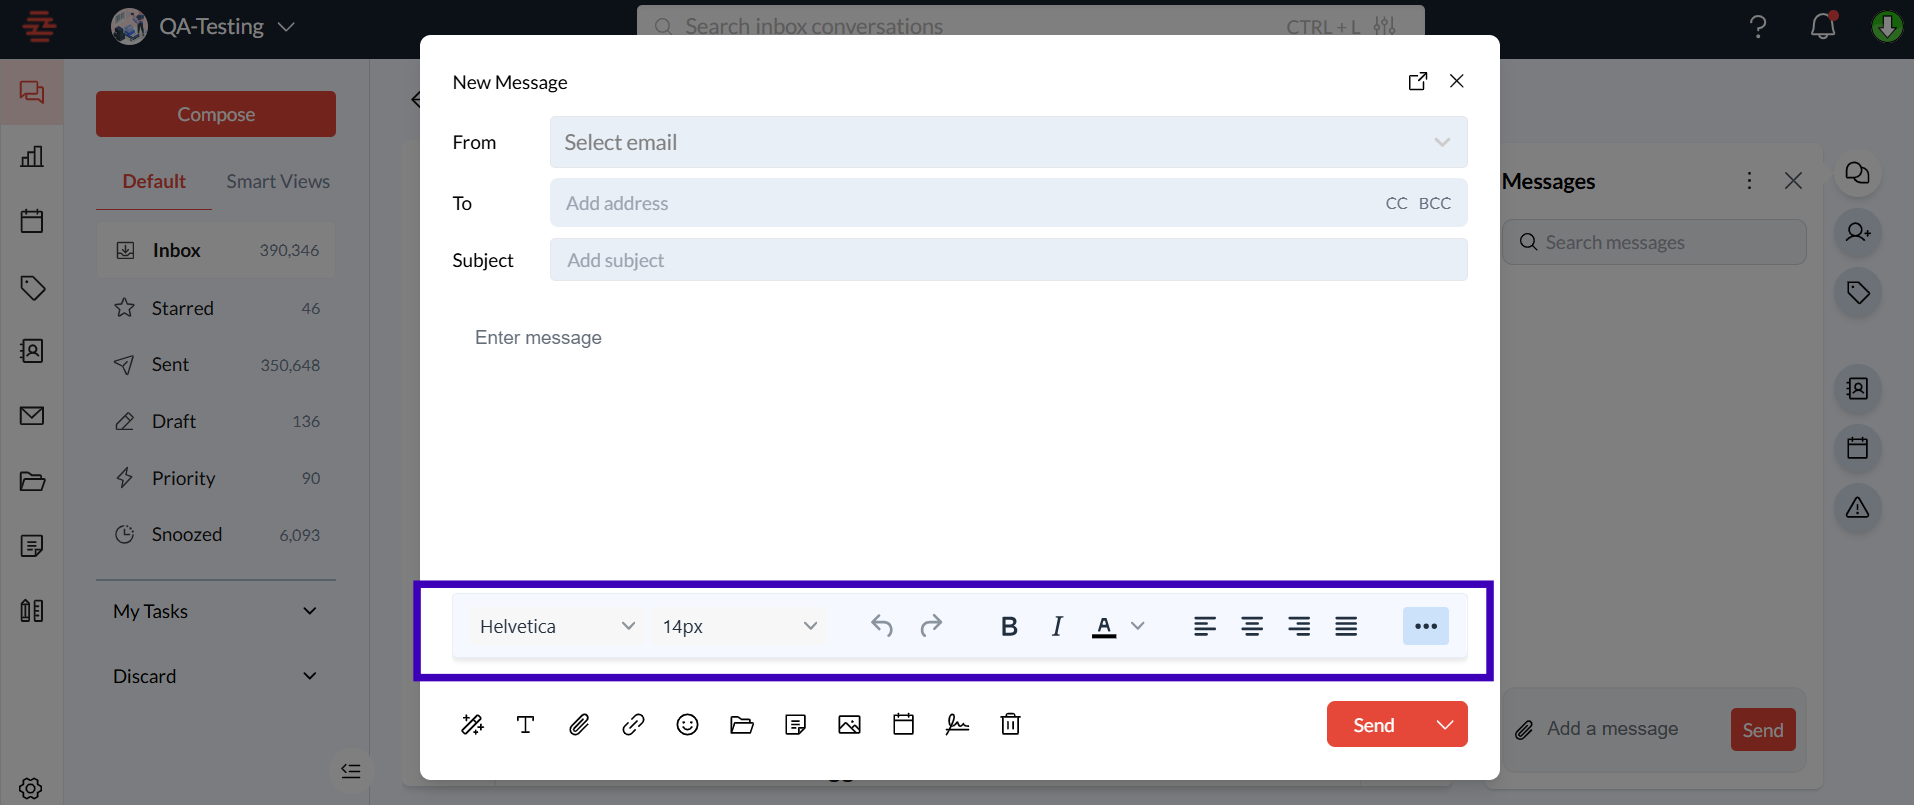Add CC recipients field
The image size is (1914, 805).
(x=1396, y=204)
